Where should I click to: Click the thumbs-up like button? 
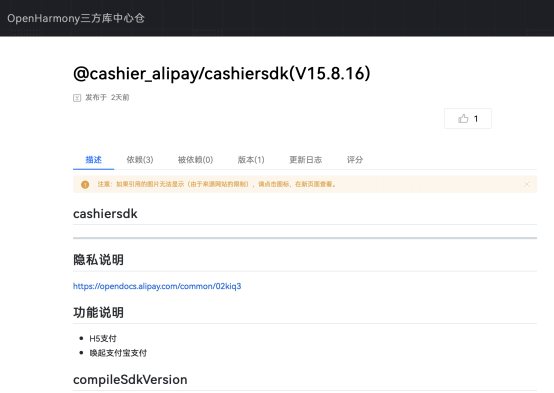tap(467, 118)
